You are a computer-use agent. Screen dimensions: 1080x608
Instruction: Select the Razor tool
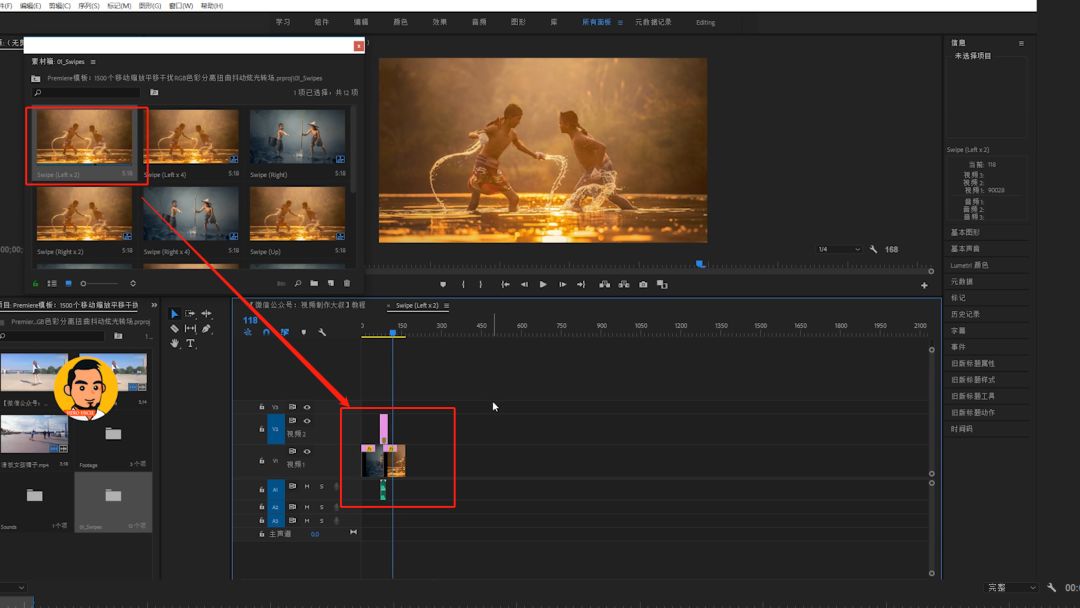coord(174,328)
